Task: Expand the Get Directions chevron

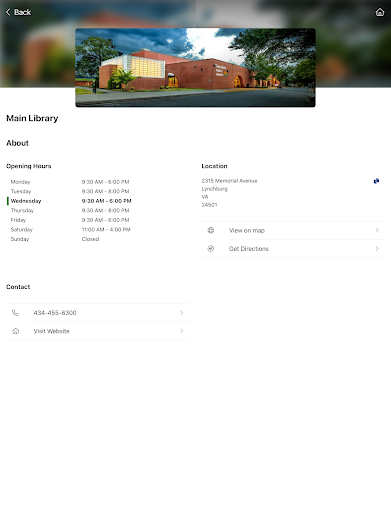Action: pos(377,249)
